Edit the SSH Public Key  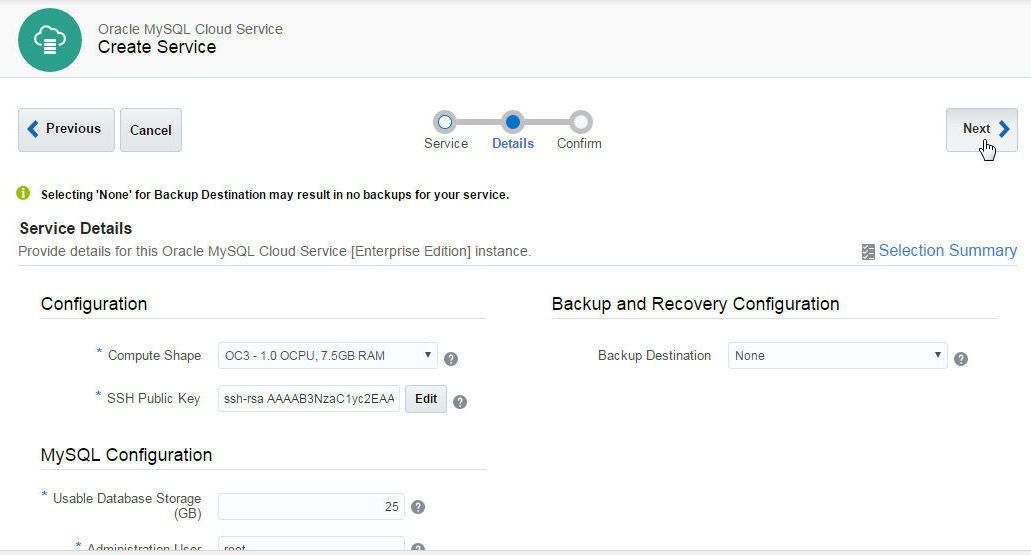[426, 398]
